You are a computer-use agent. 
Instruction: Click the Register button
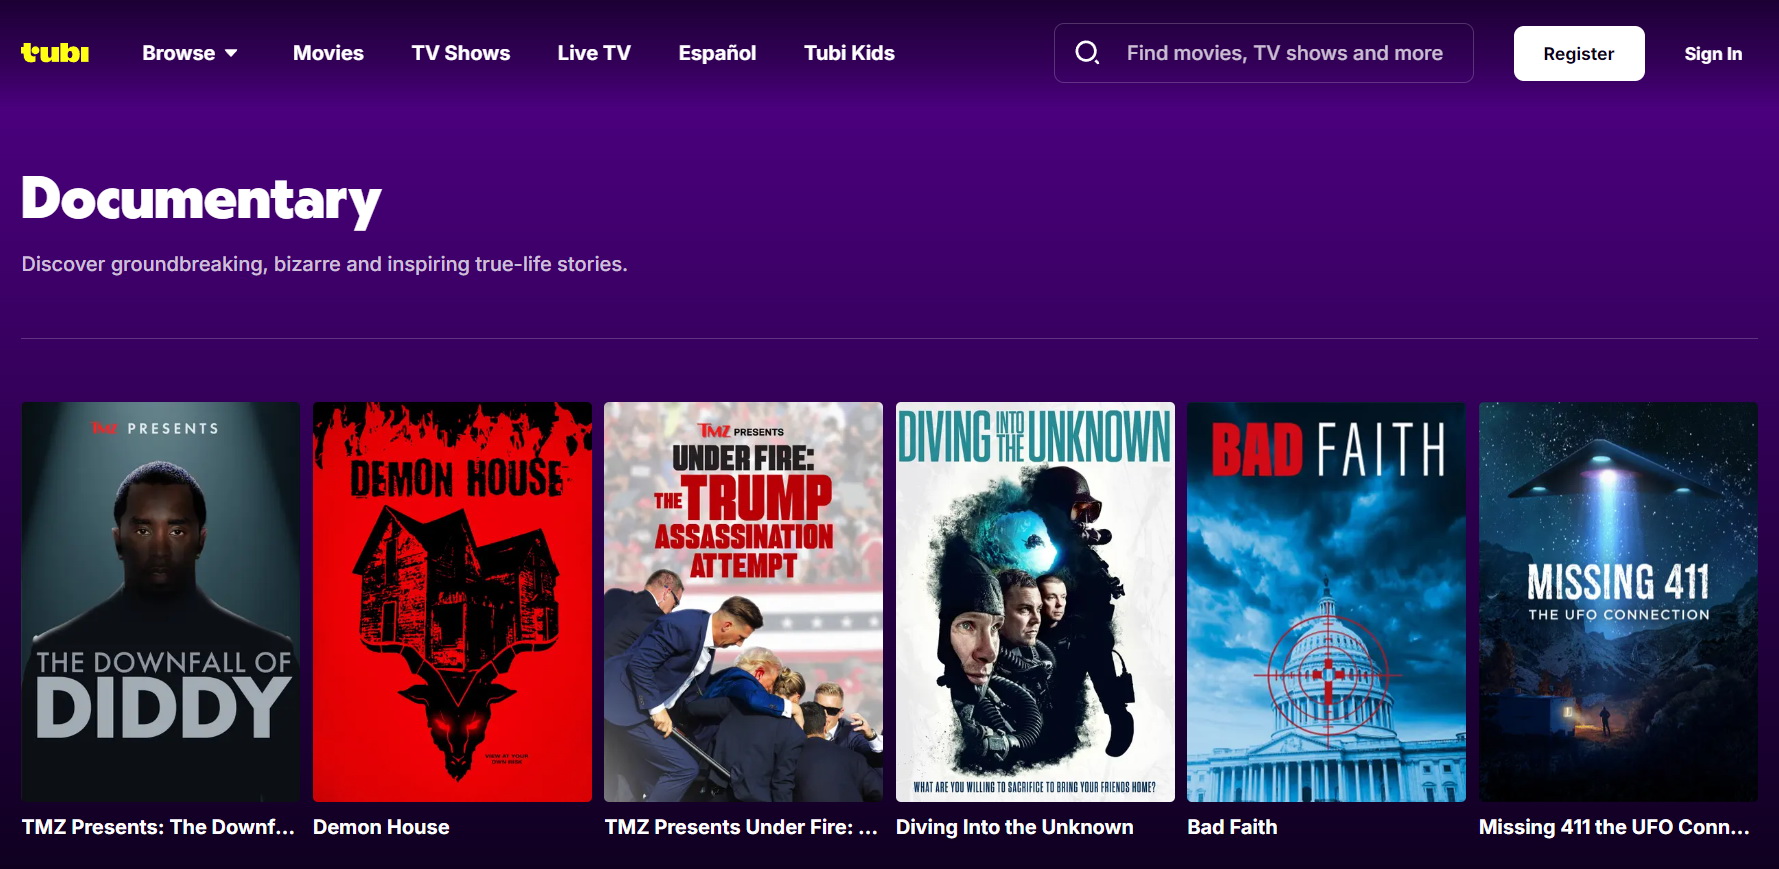click(1579, 54)
